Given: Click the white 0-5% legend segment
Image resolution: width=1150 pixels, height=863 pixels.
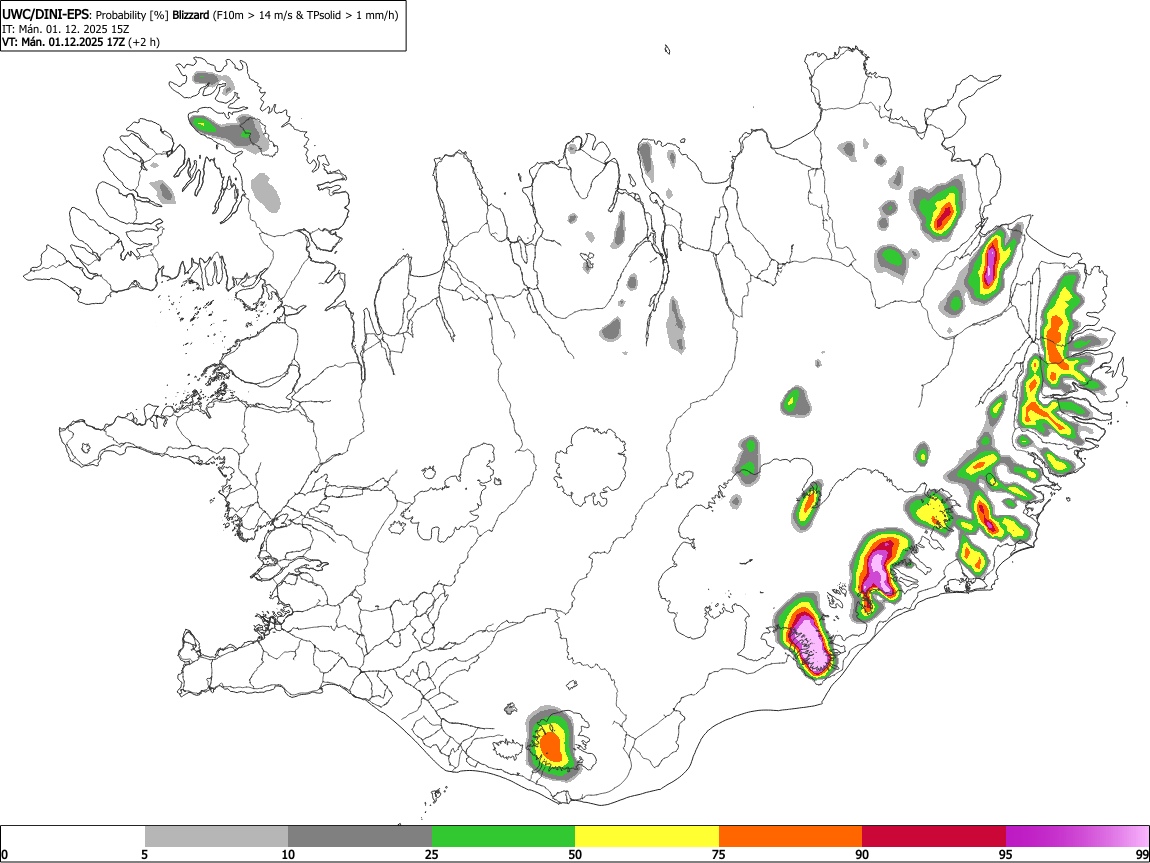Looking at the screenshot, I should (x=73, y=837).
